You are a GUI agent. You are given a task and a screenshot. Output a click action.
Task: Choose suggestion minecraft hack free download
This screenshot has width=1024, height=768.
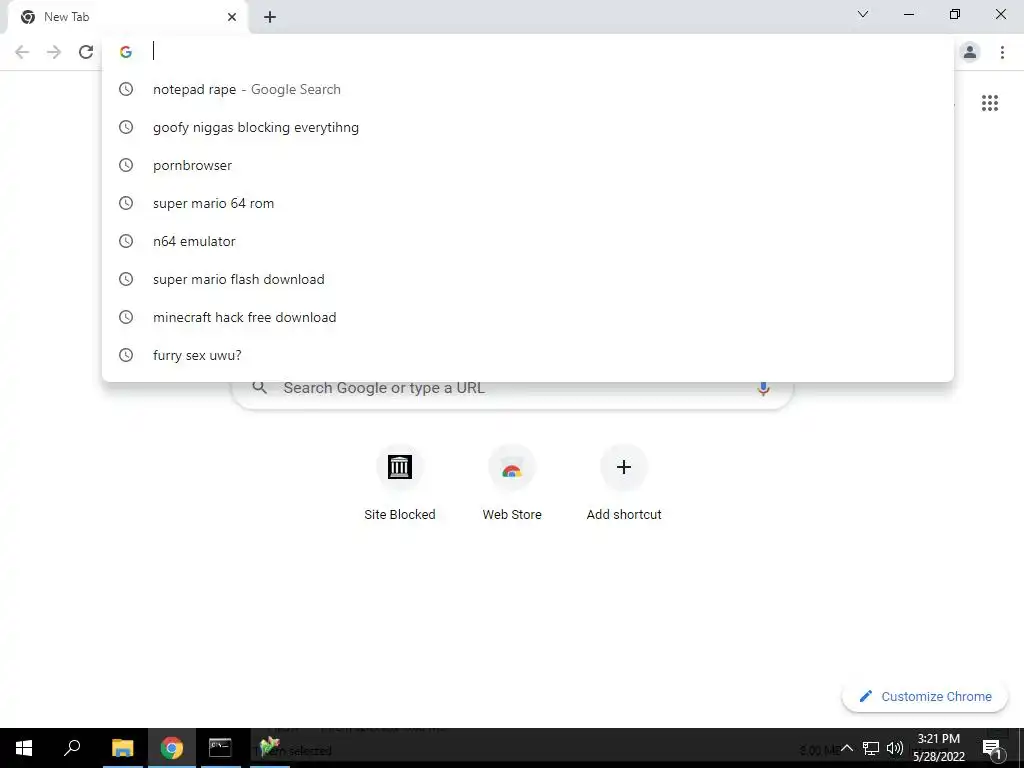coord(528,317)
